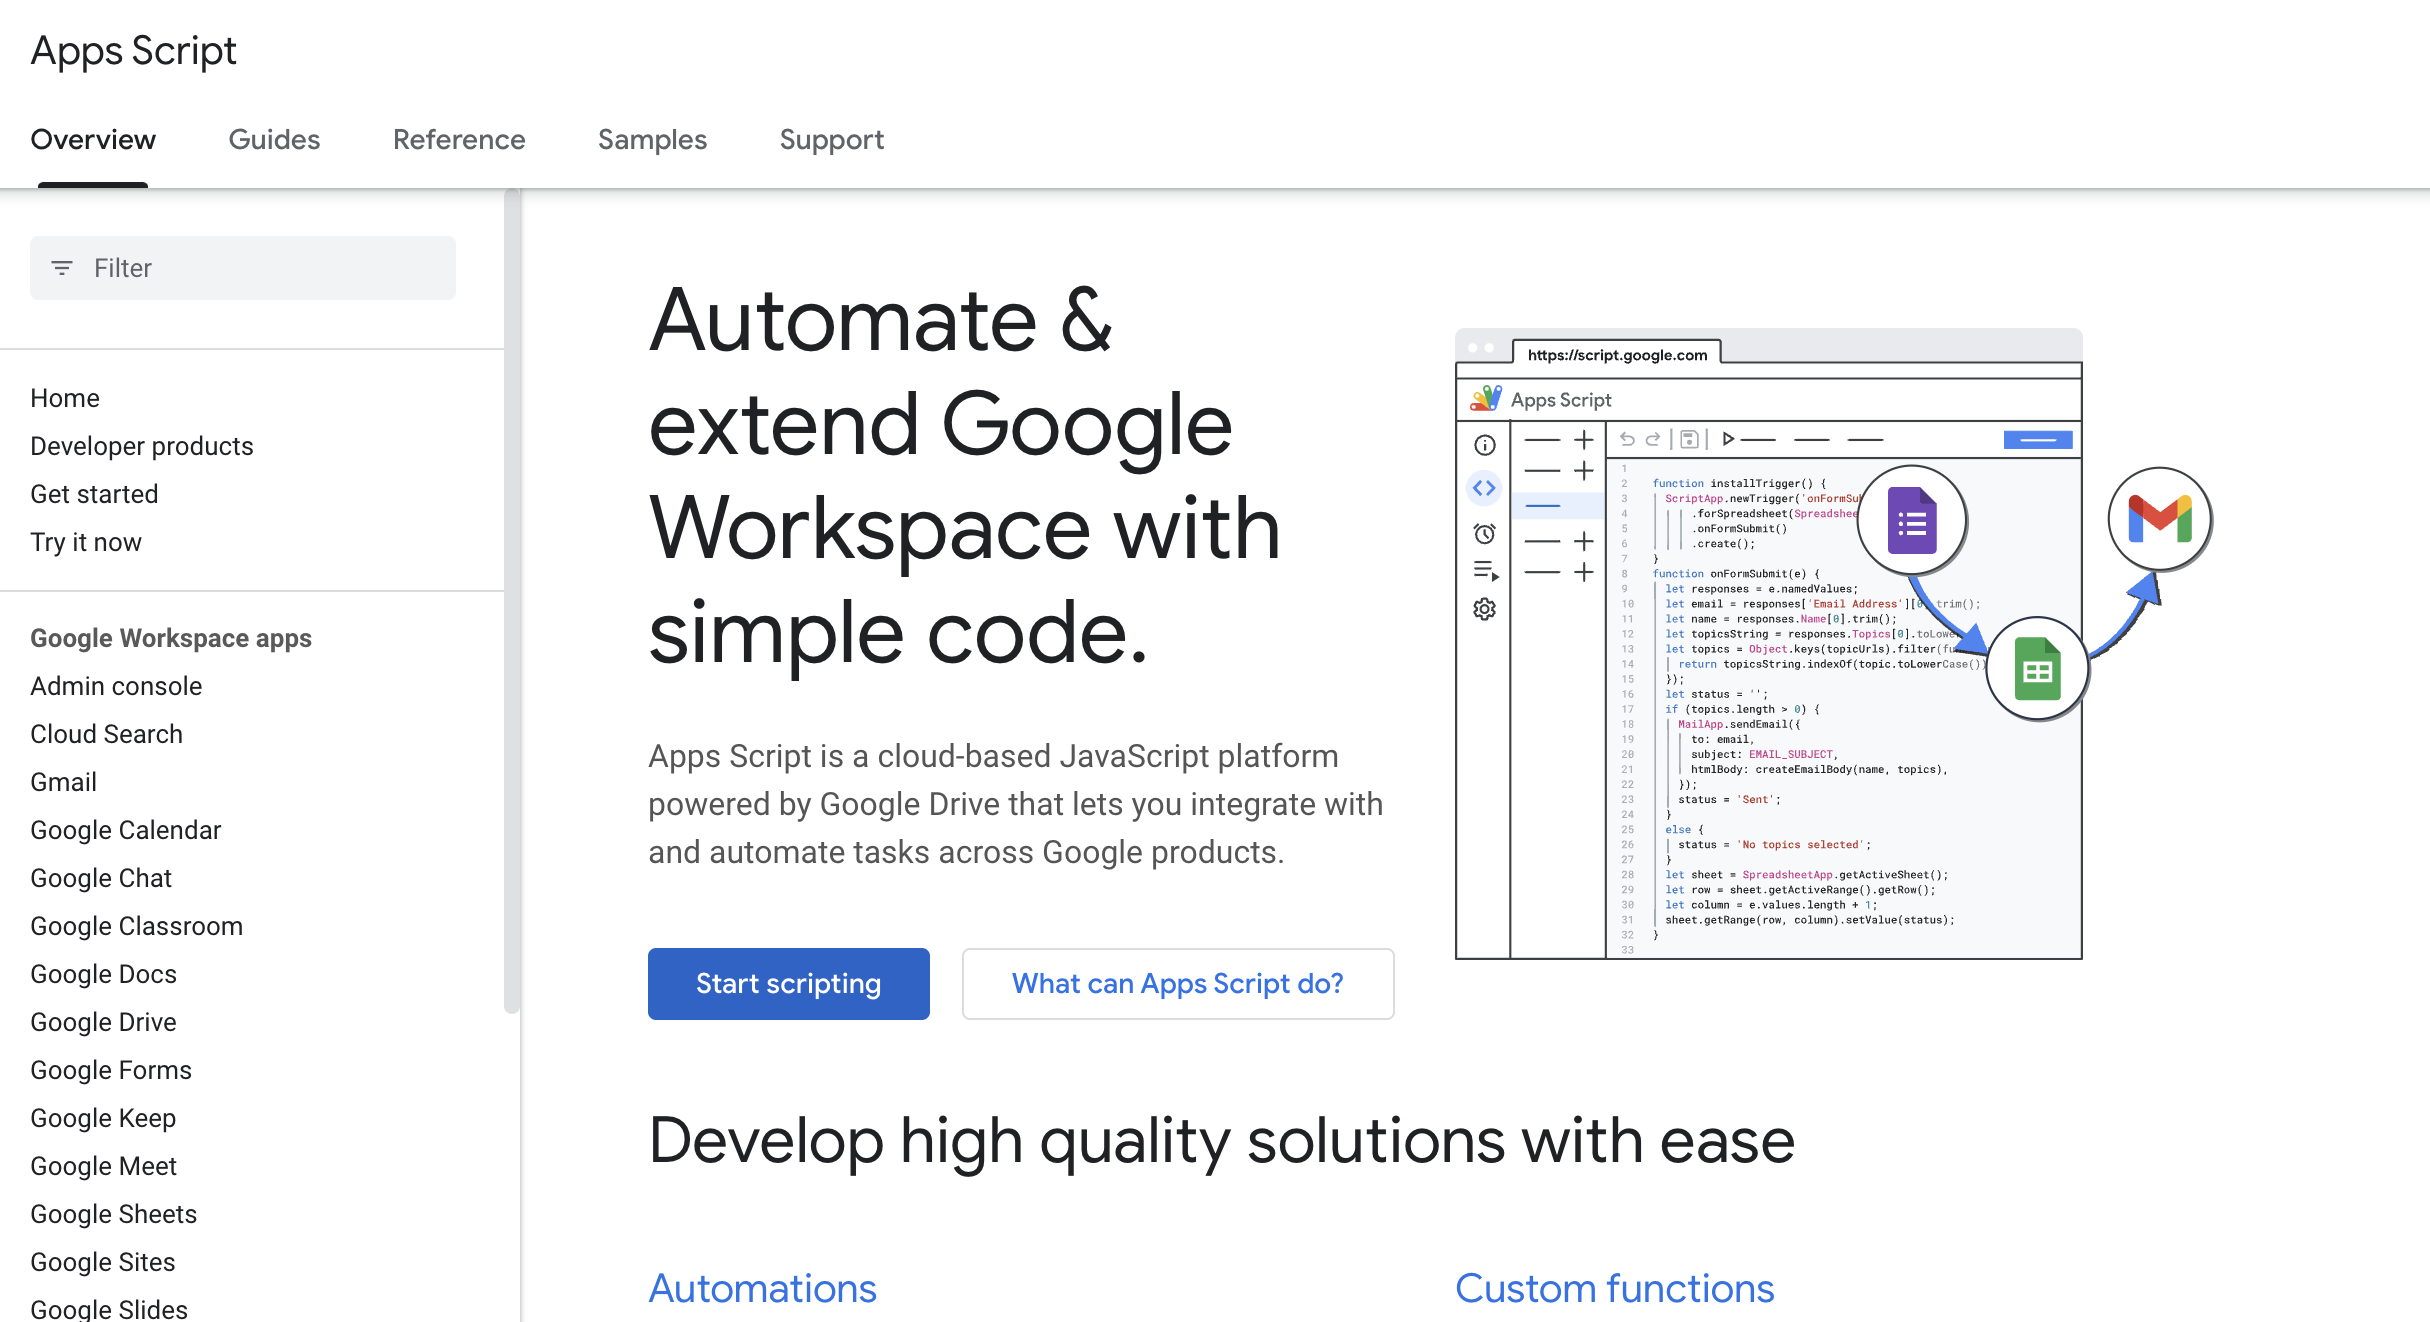Click What can Apps Script do? button

(1177, 984)
